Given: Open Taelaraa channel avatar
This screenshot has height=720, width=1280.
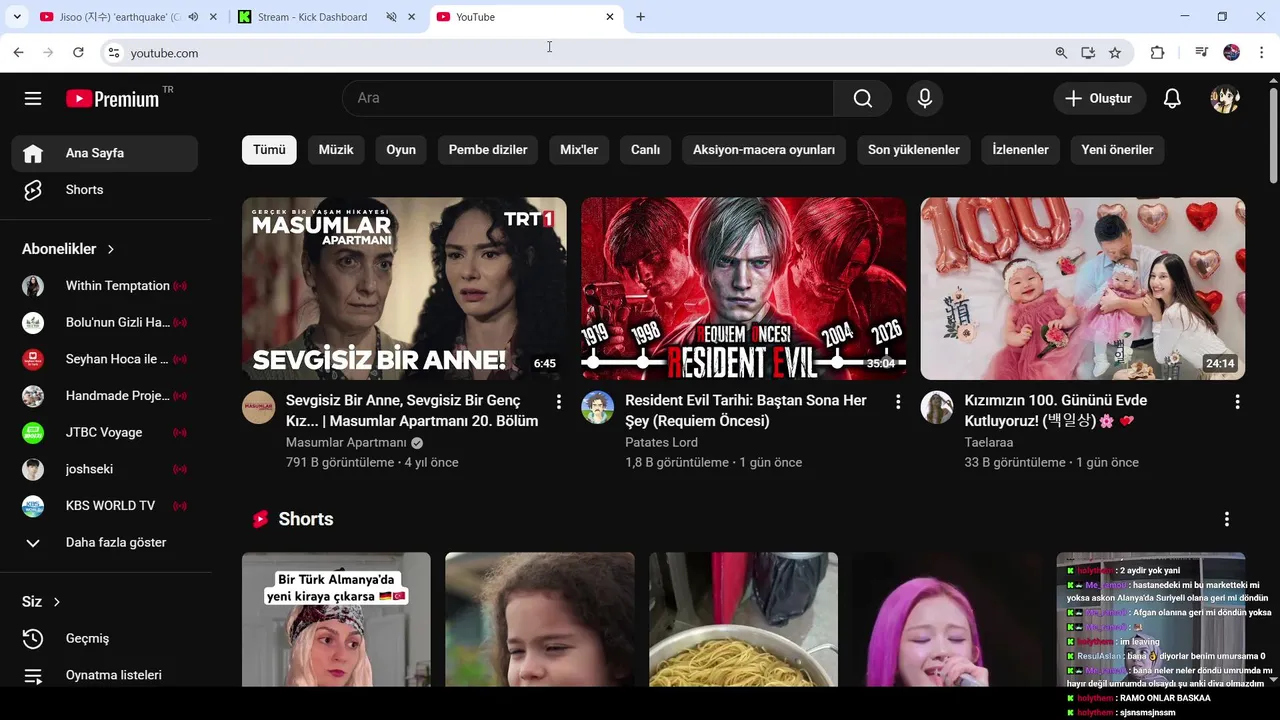Looking at the screenshot, I should (x=937, y=408).
